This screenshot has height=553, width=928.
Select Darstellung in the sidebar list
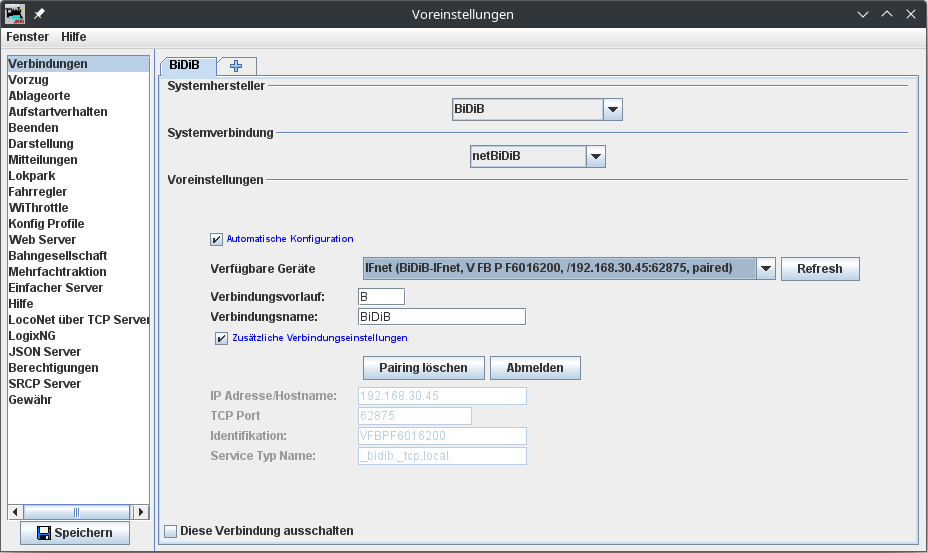[78, 144]
